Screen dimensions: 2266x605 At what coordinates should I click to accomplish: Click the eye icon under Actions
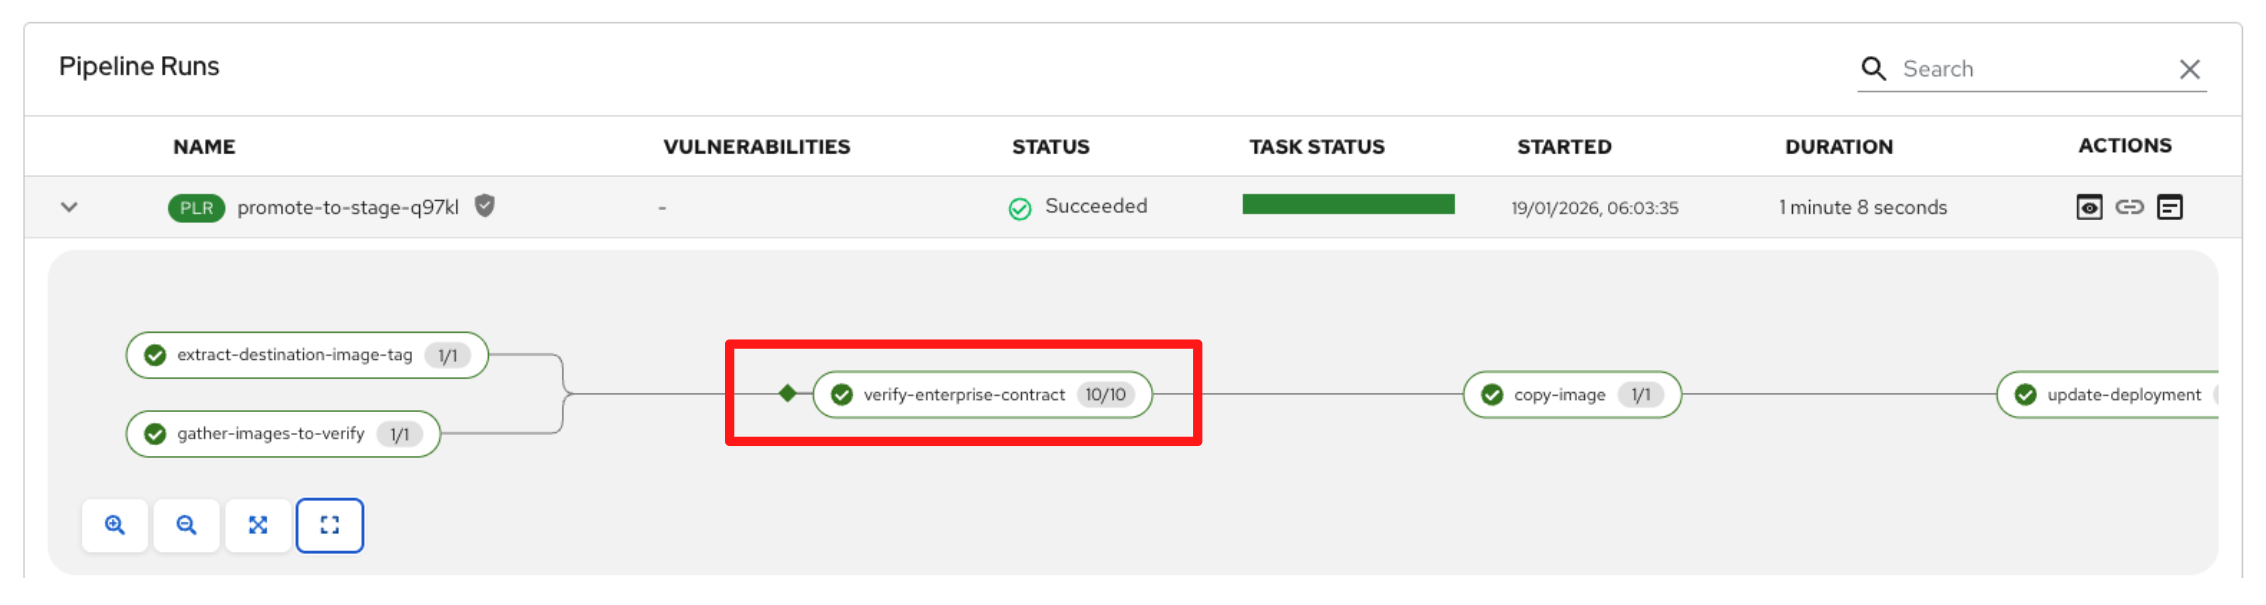pyautogui.click(x=2089, y=207)
